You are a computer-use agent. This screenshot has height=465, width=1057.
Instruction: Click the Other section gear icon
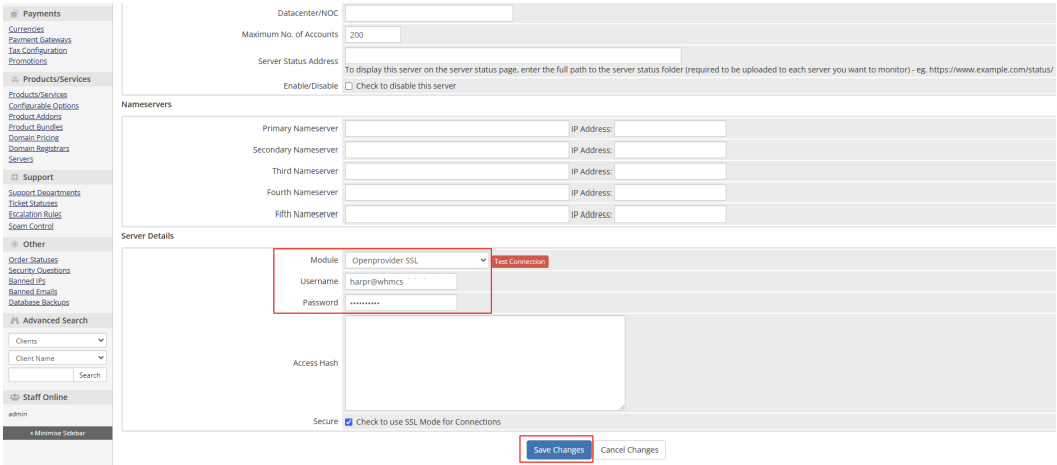(x=14, y=244)
